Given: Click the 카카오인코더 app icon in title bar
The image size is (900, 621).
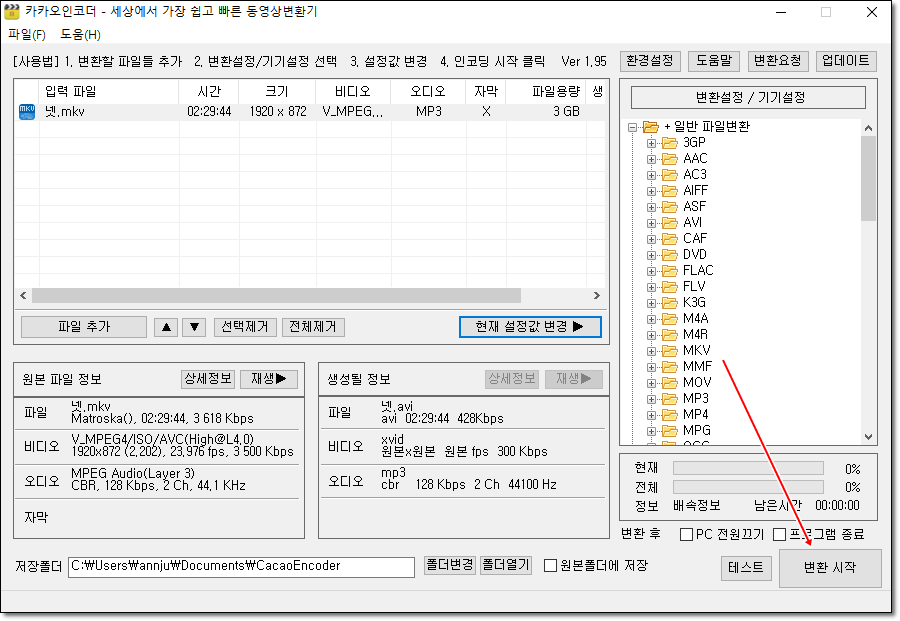Looking at the screenshot, I should (x=11, y=11).
